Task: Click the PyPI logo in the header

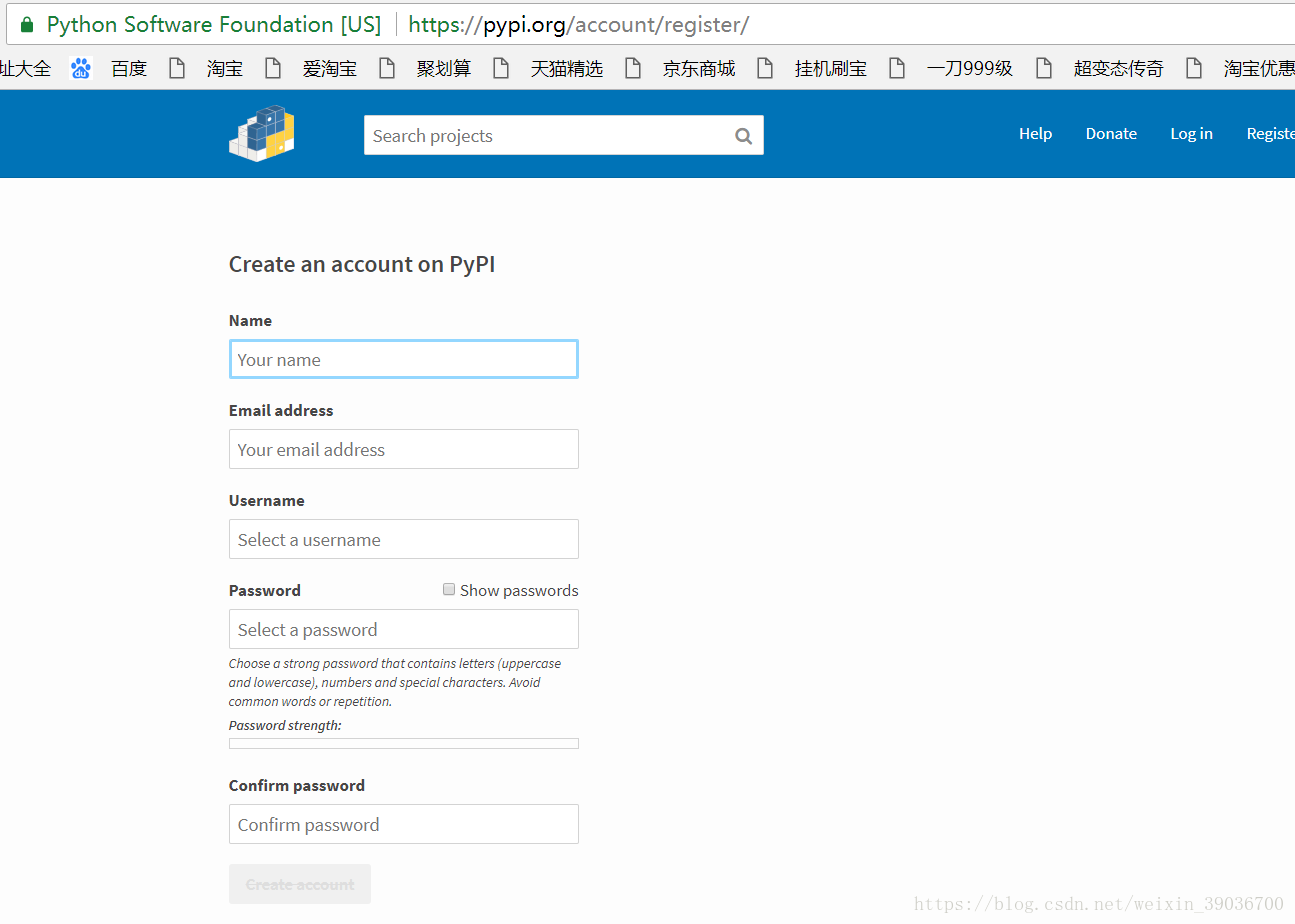Action: (x=262, y=134)
